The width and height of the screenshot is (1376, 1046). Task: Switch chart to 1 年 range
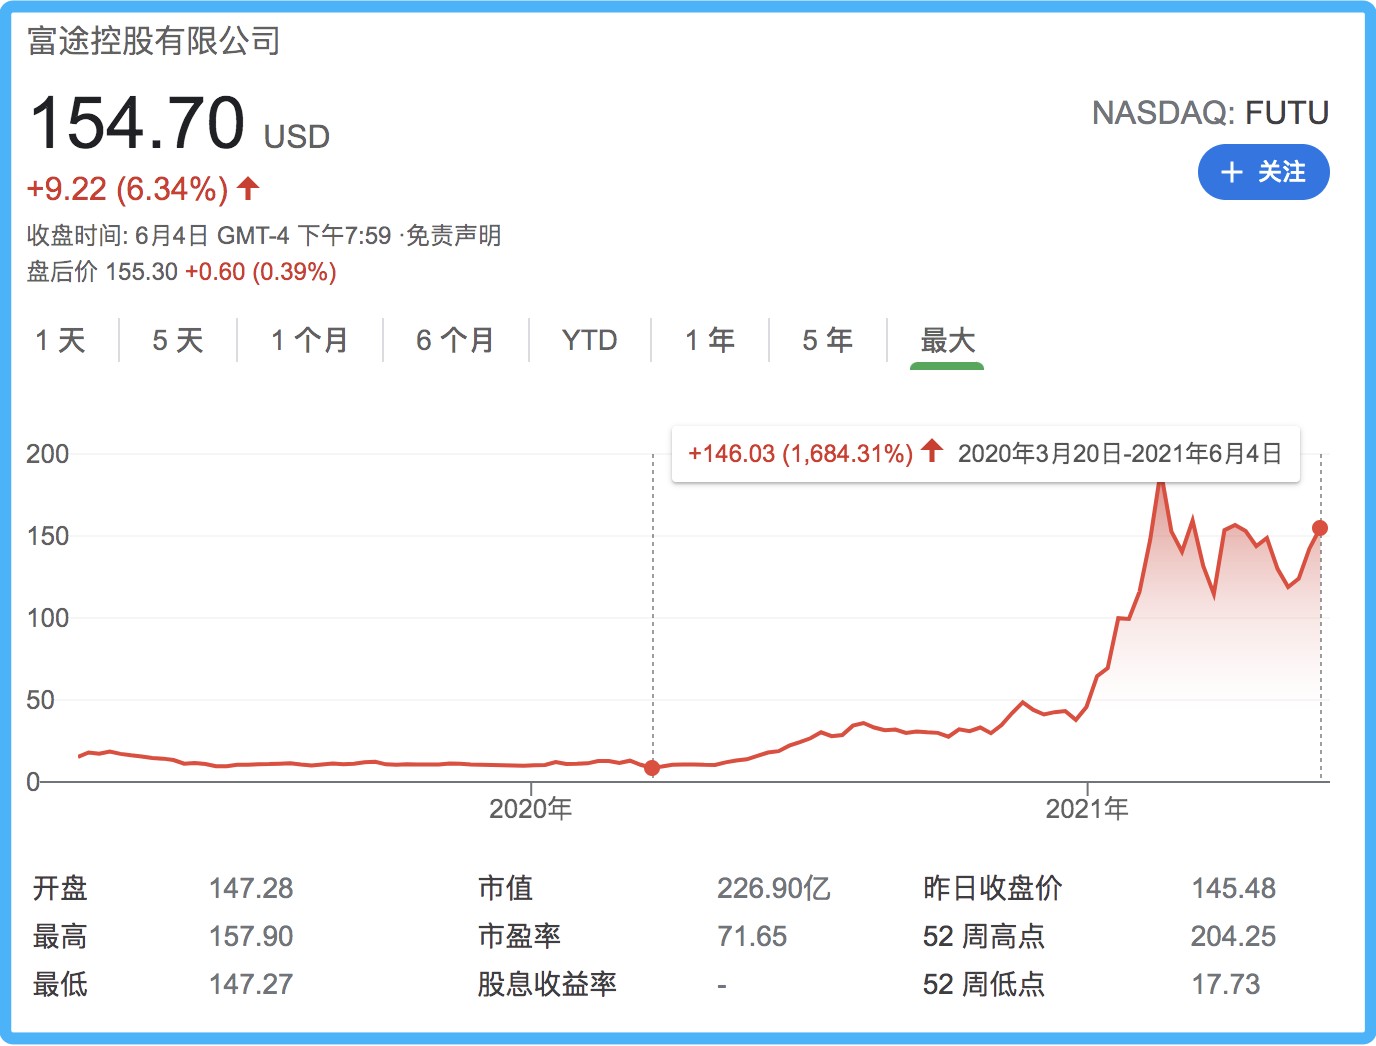[x=709, y=340]
